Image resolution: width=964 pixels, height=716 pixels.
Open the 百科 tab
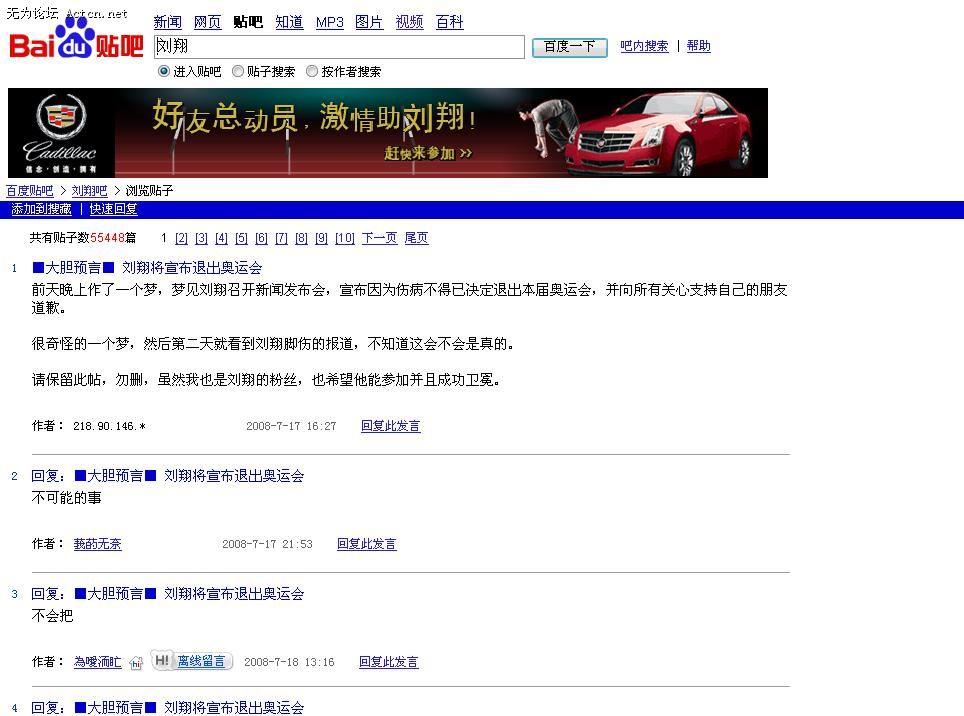[x=449, y=22]
